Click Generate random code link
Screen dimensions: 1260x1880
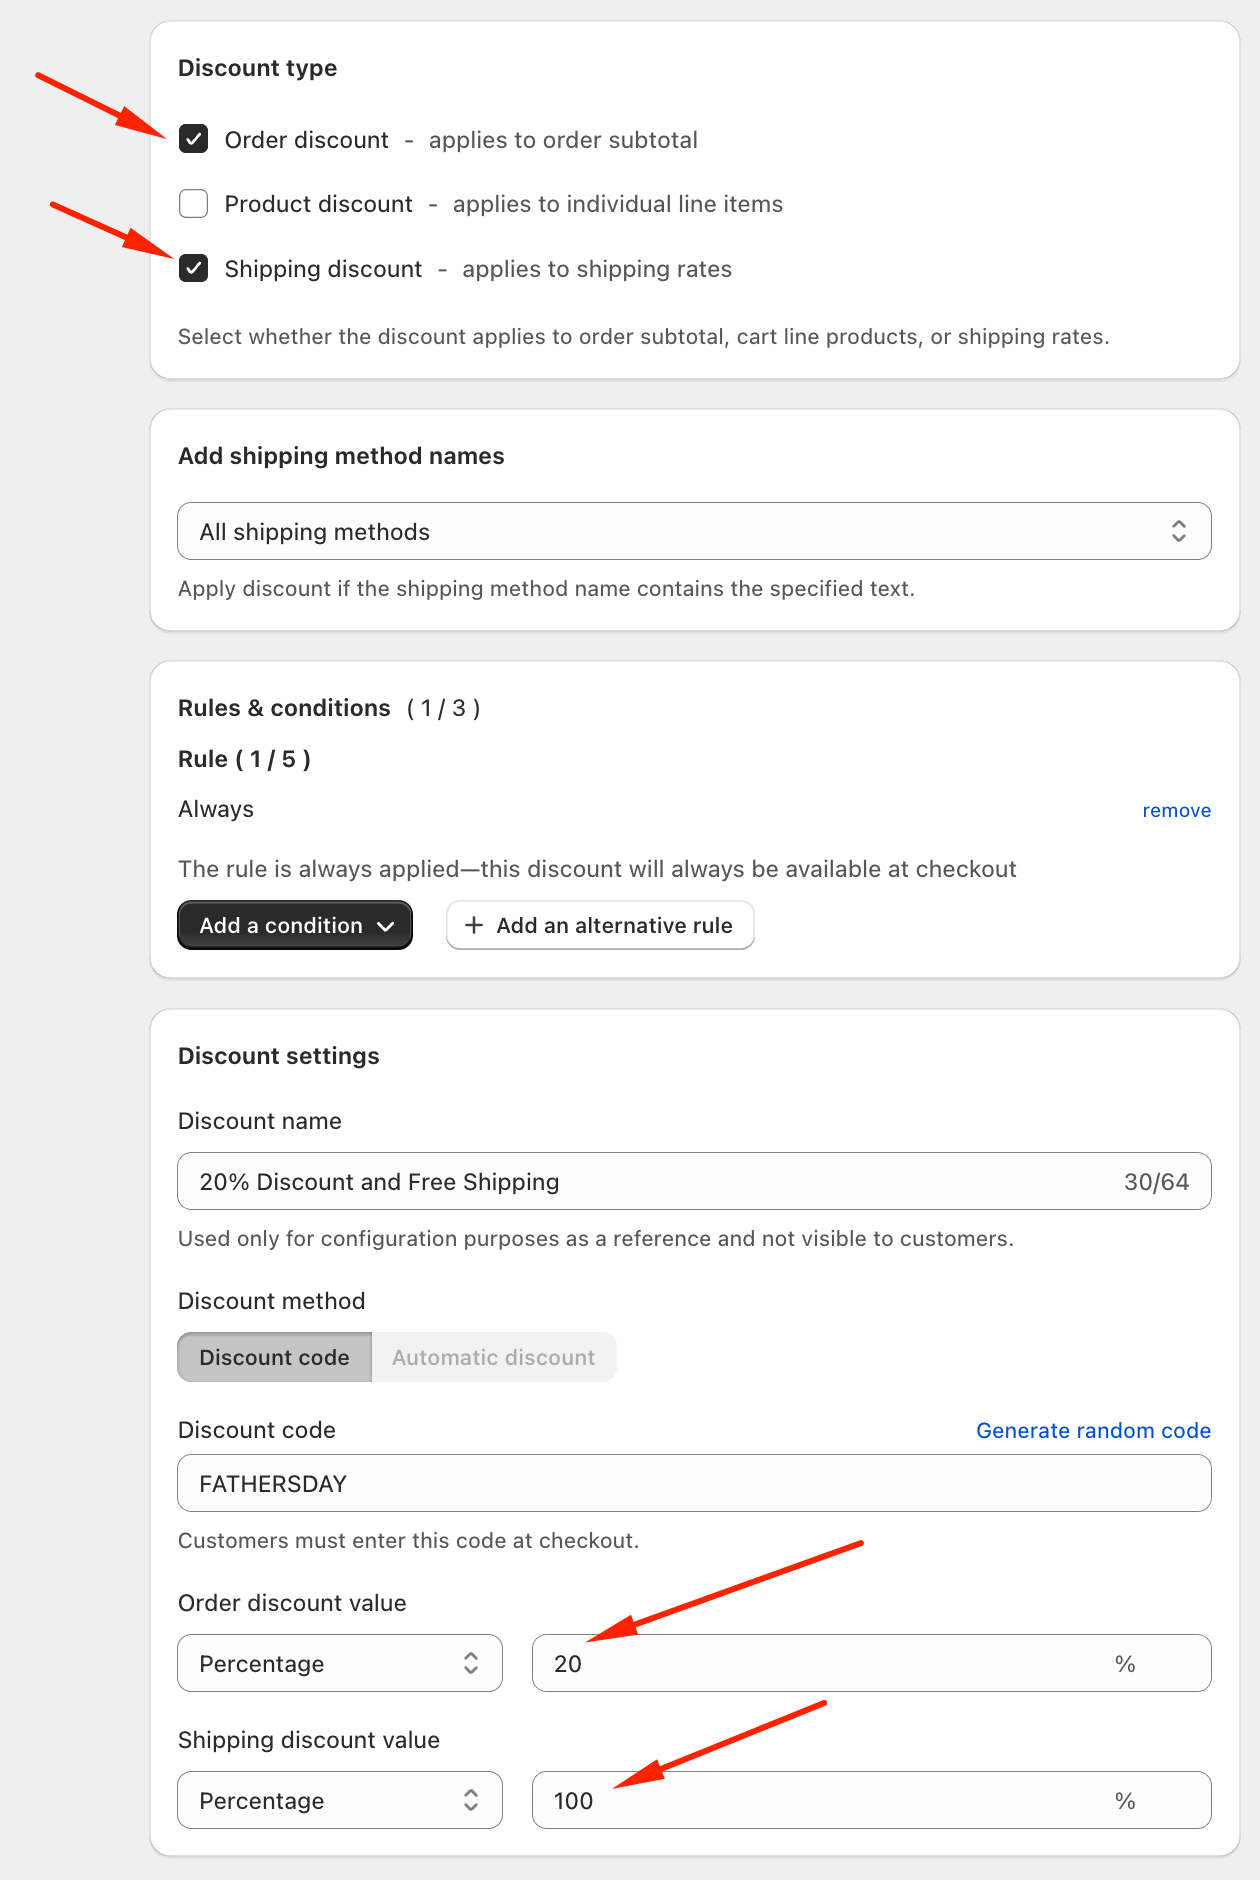pyautogui.click(x=1093, y=1430)
